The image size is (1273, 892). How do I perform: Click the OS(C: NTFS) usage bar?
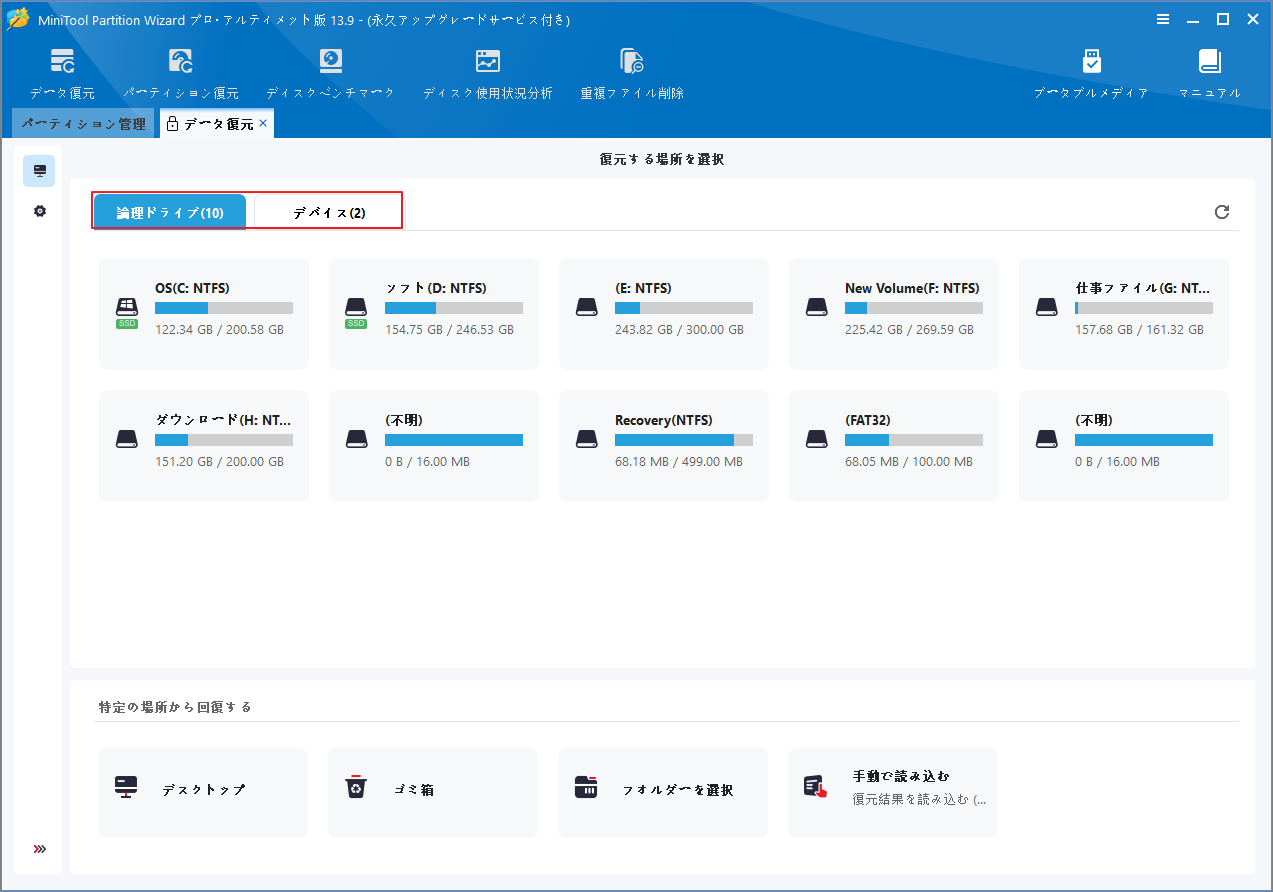coord(224,308)
